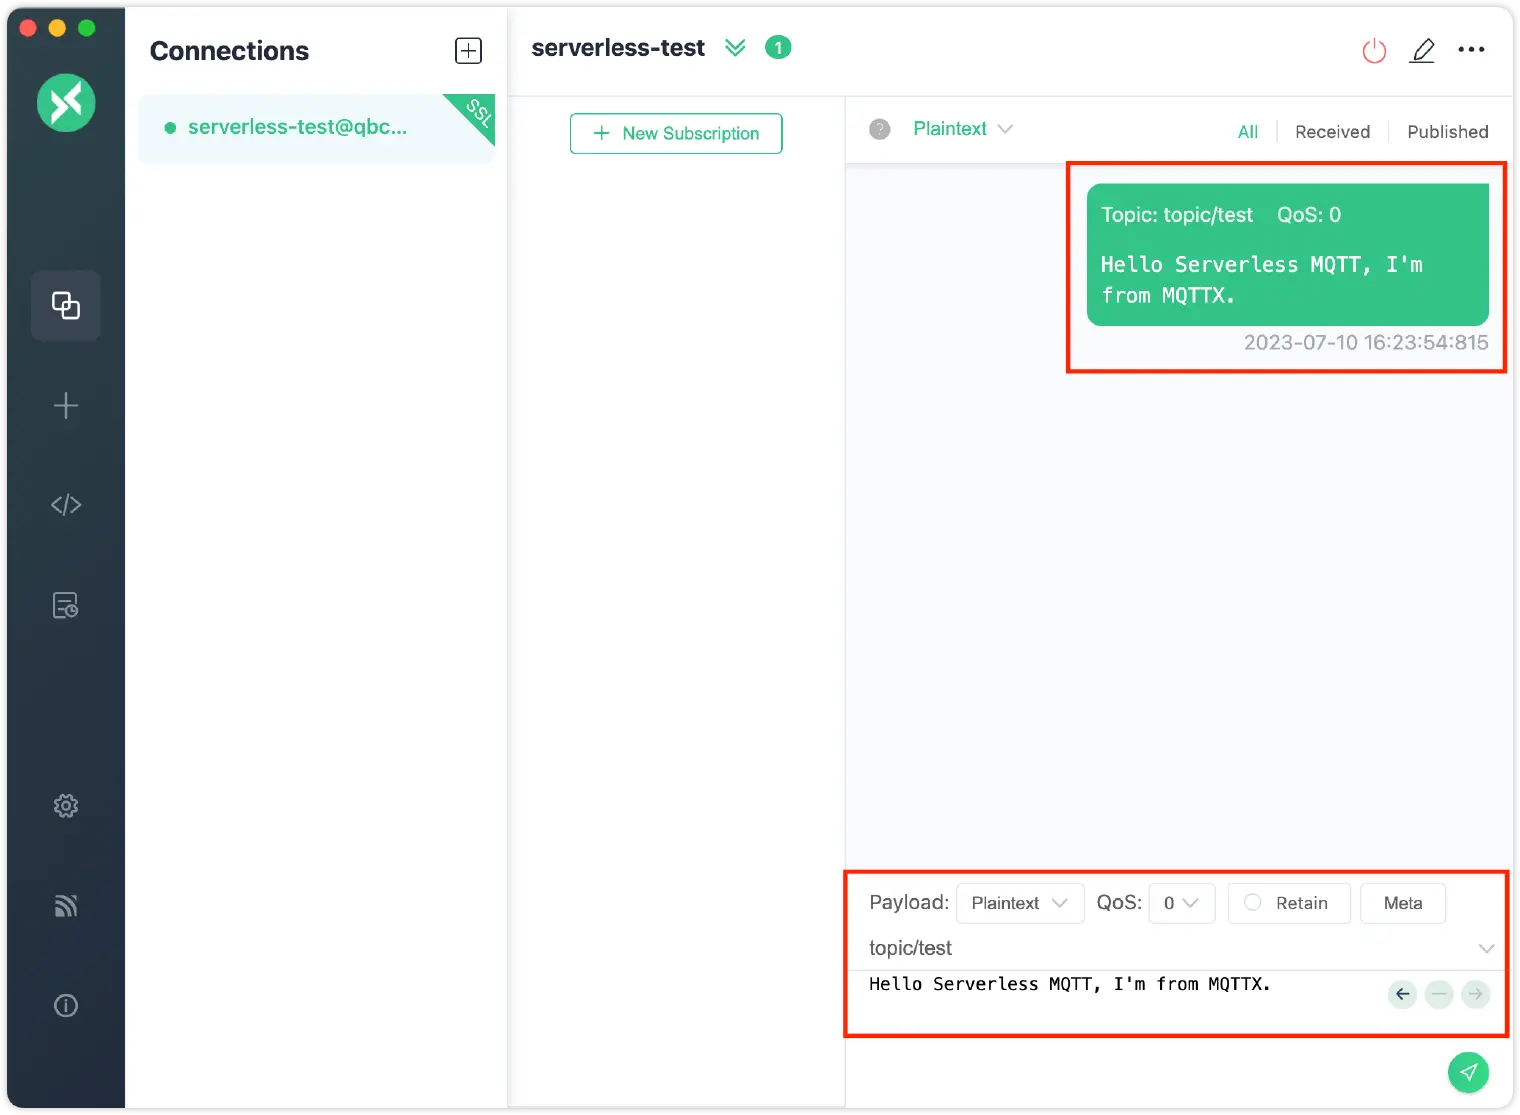Open the QoS 0 dropdown
Image resolution: width=1520 pixels, height=1115 pixels.
1181,903
